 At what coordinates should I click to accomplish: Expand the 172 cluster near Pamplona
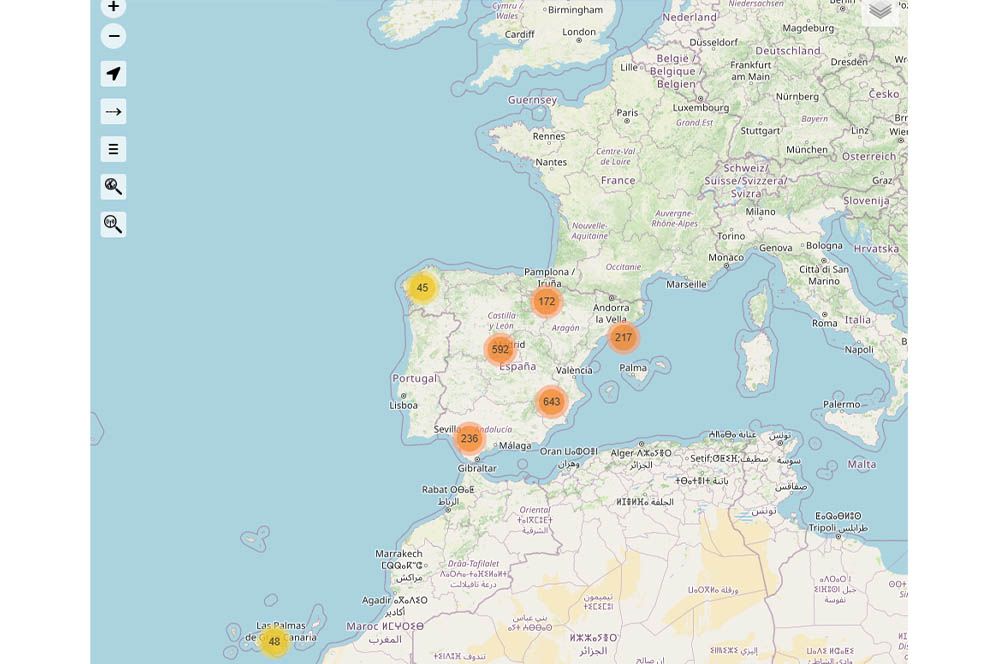point(547,302)
